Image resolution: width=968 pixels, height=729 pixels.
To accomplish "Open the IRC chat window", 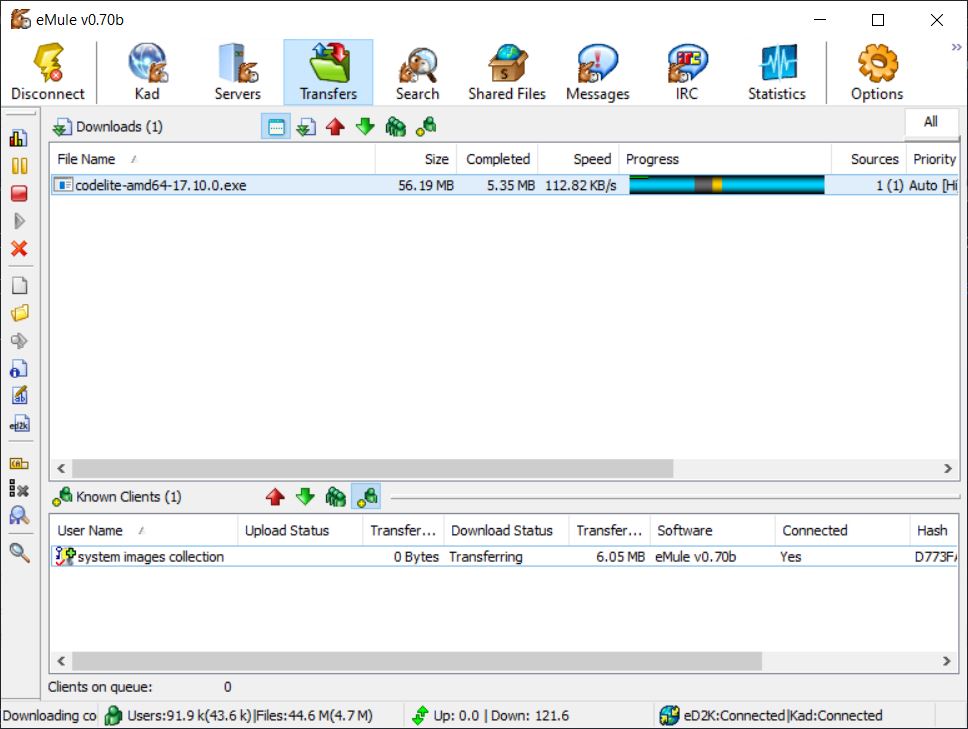I will tap(686, 73).
